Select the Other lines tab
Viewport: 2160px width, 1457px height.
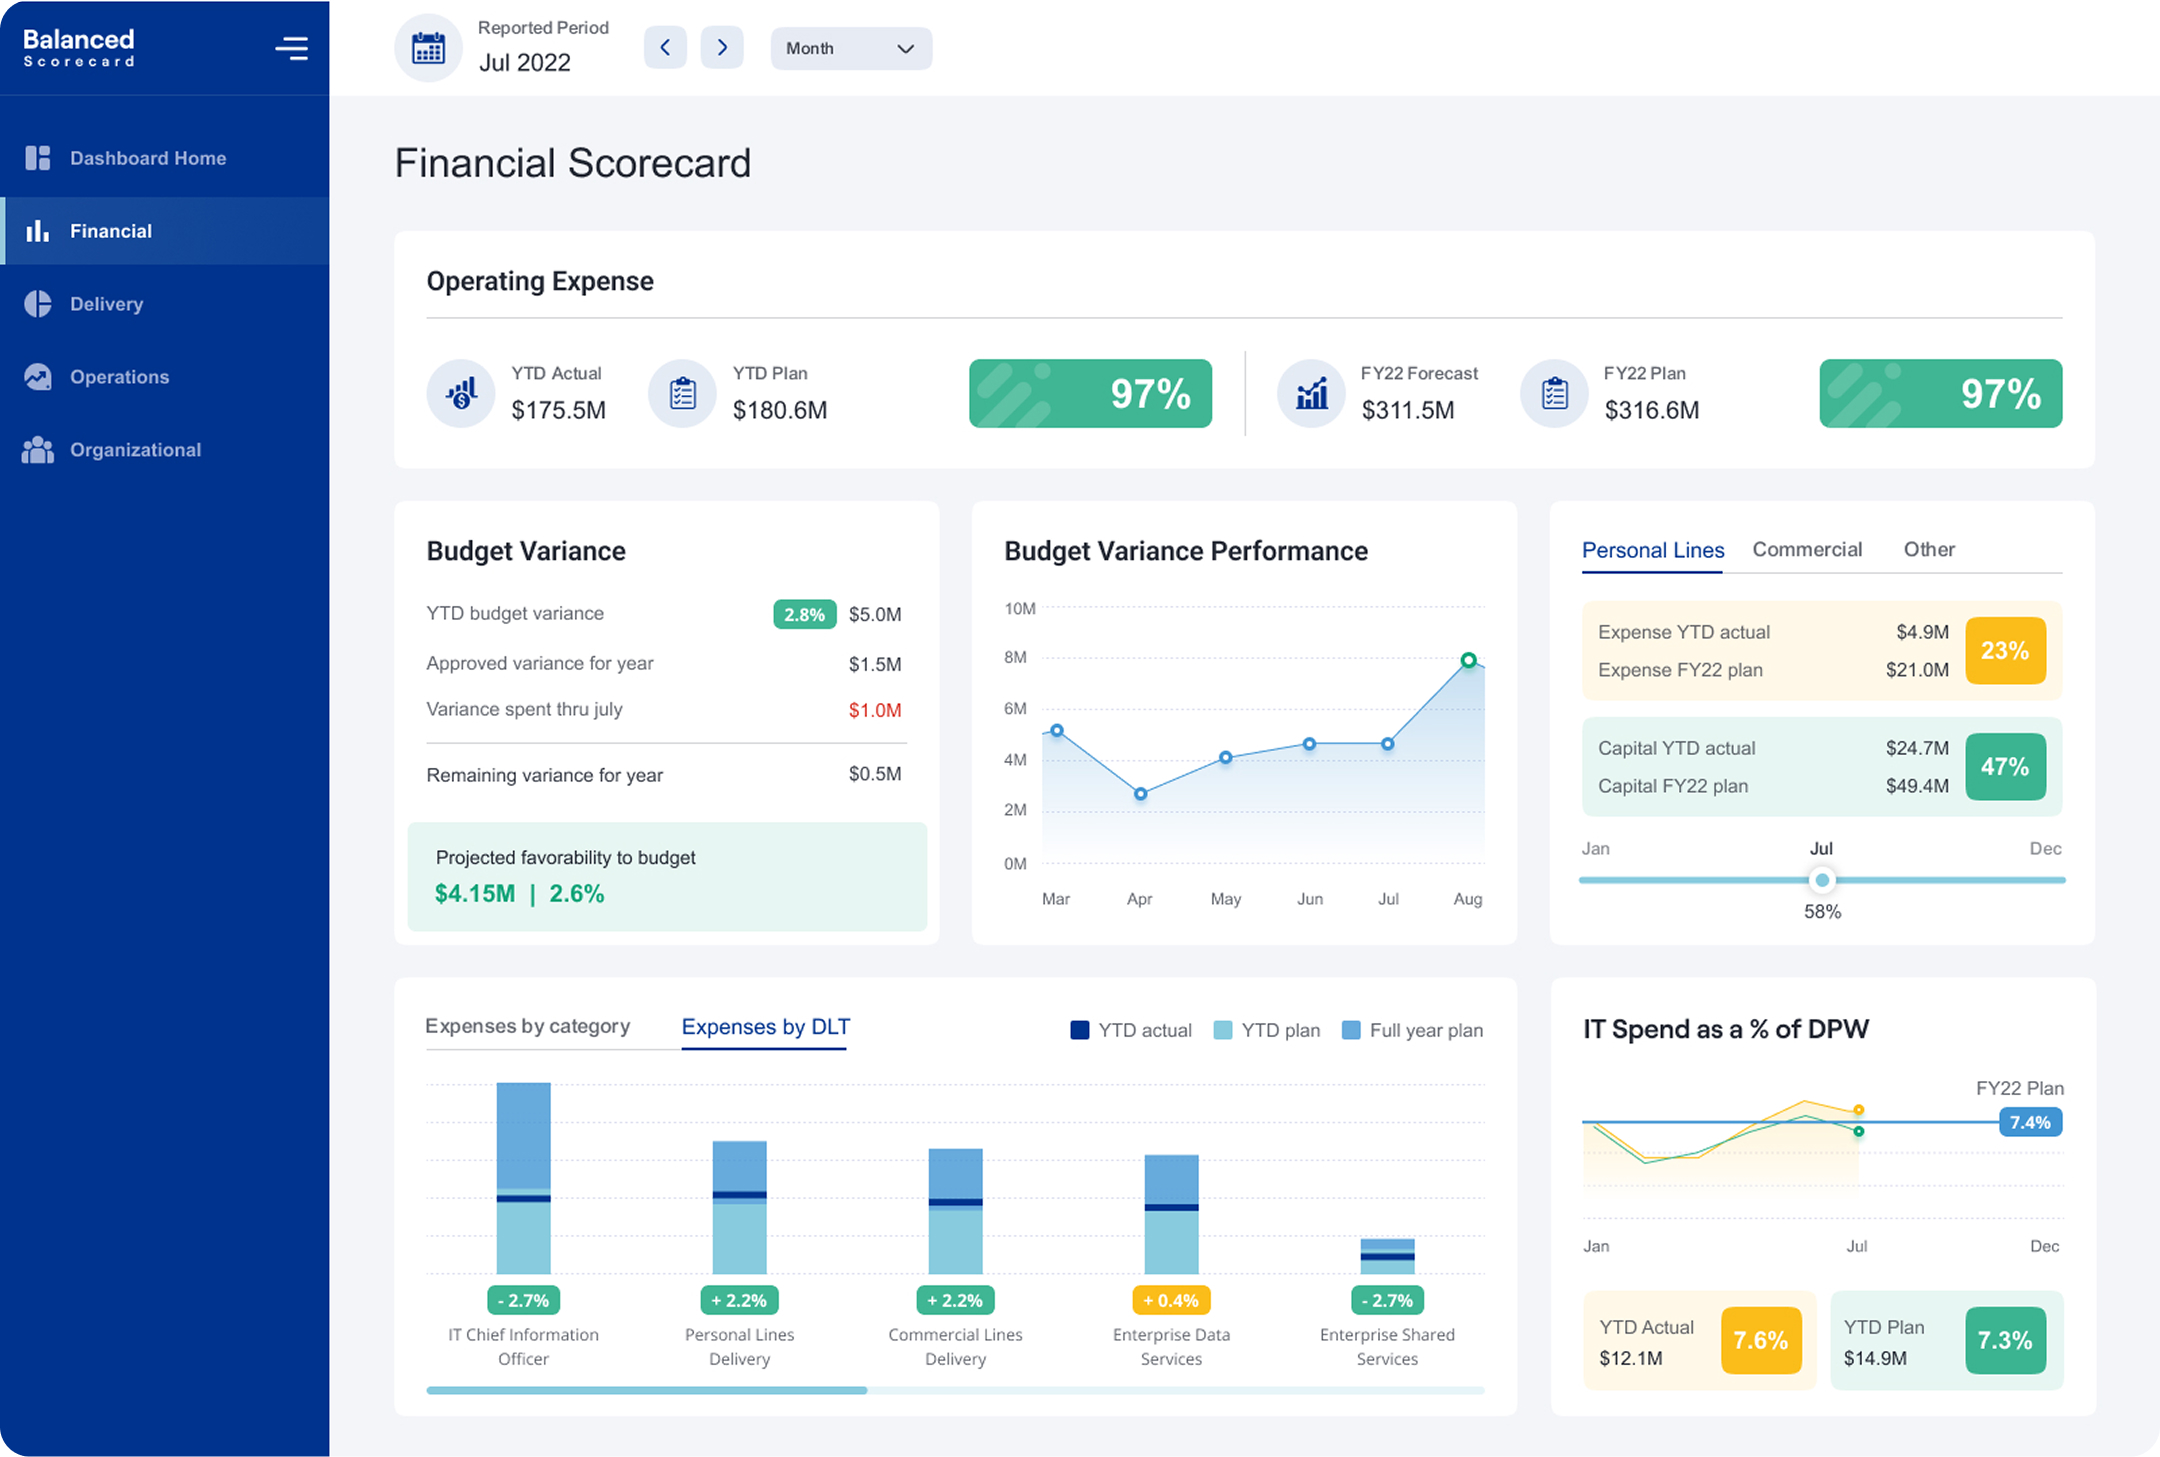(x=1929, y=549)
